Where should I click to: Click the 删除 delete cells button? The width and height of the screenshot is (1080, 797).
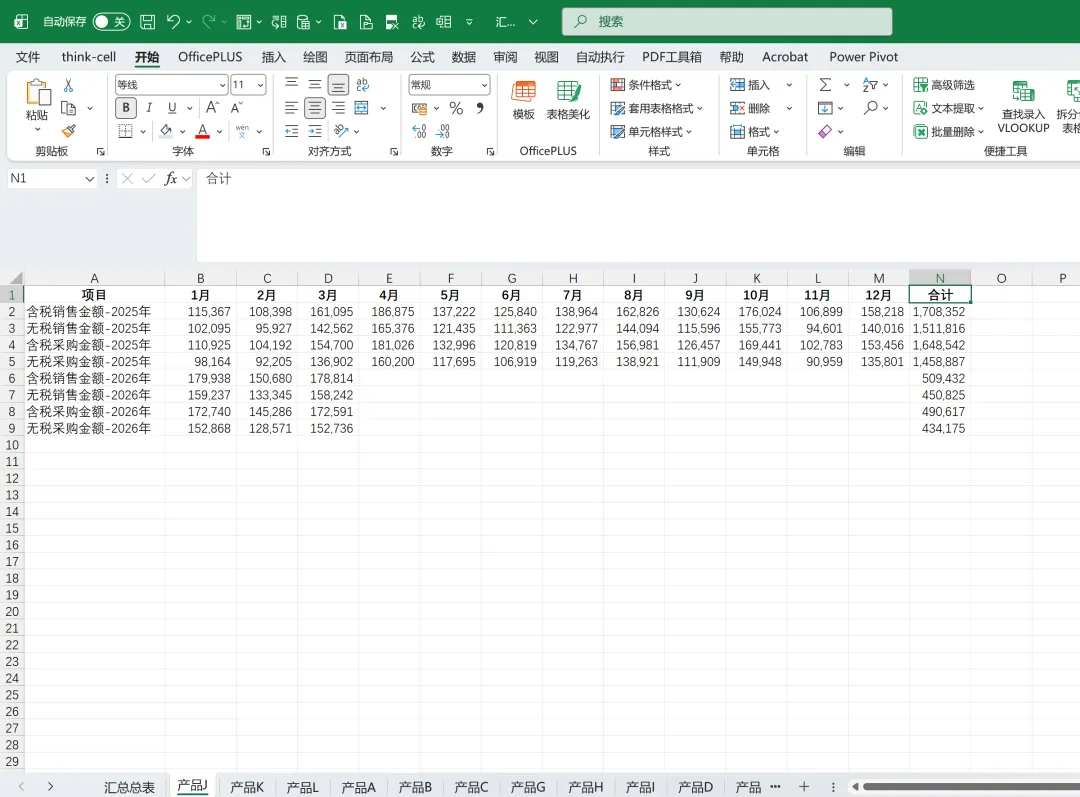[x=750, y=108]
